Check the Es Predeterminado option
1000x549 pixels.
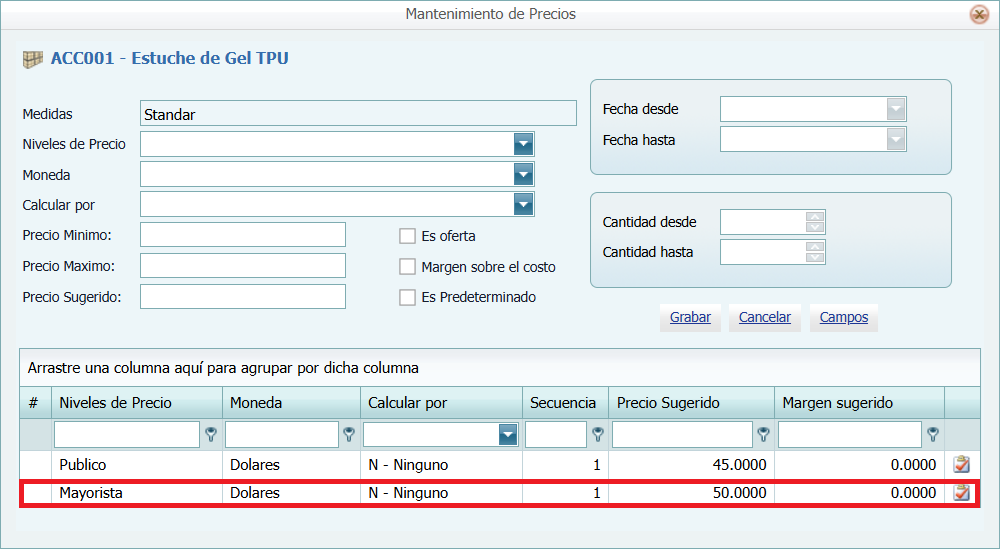point(407,297)
